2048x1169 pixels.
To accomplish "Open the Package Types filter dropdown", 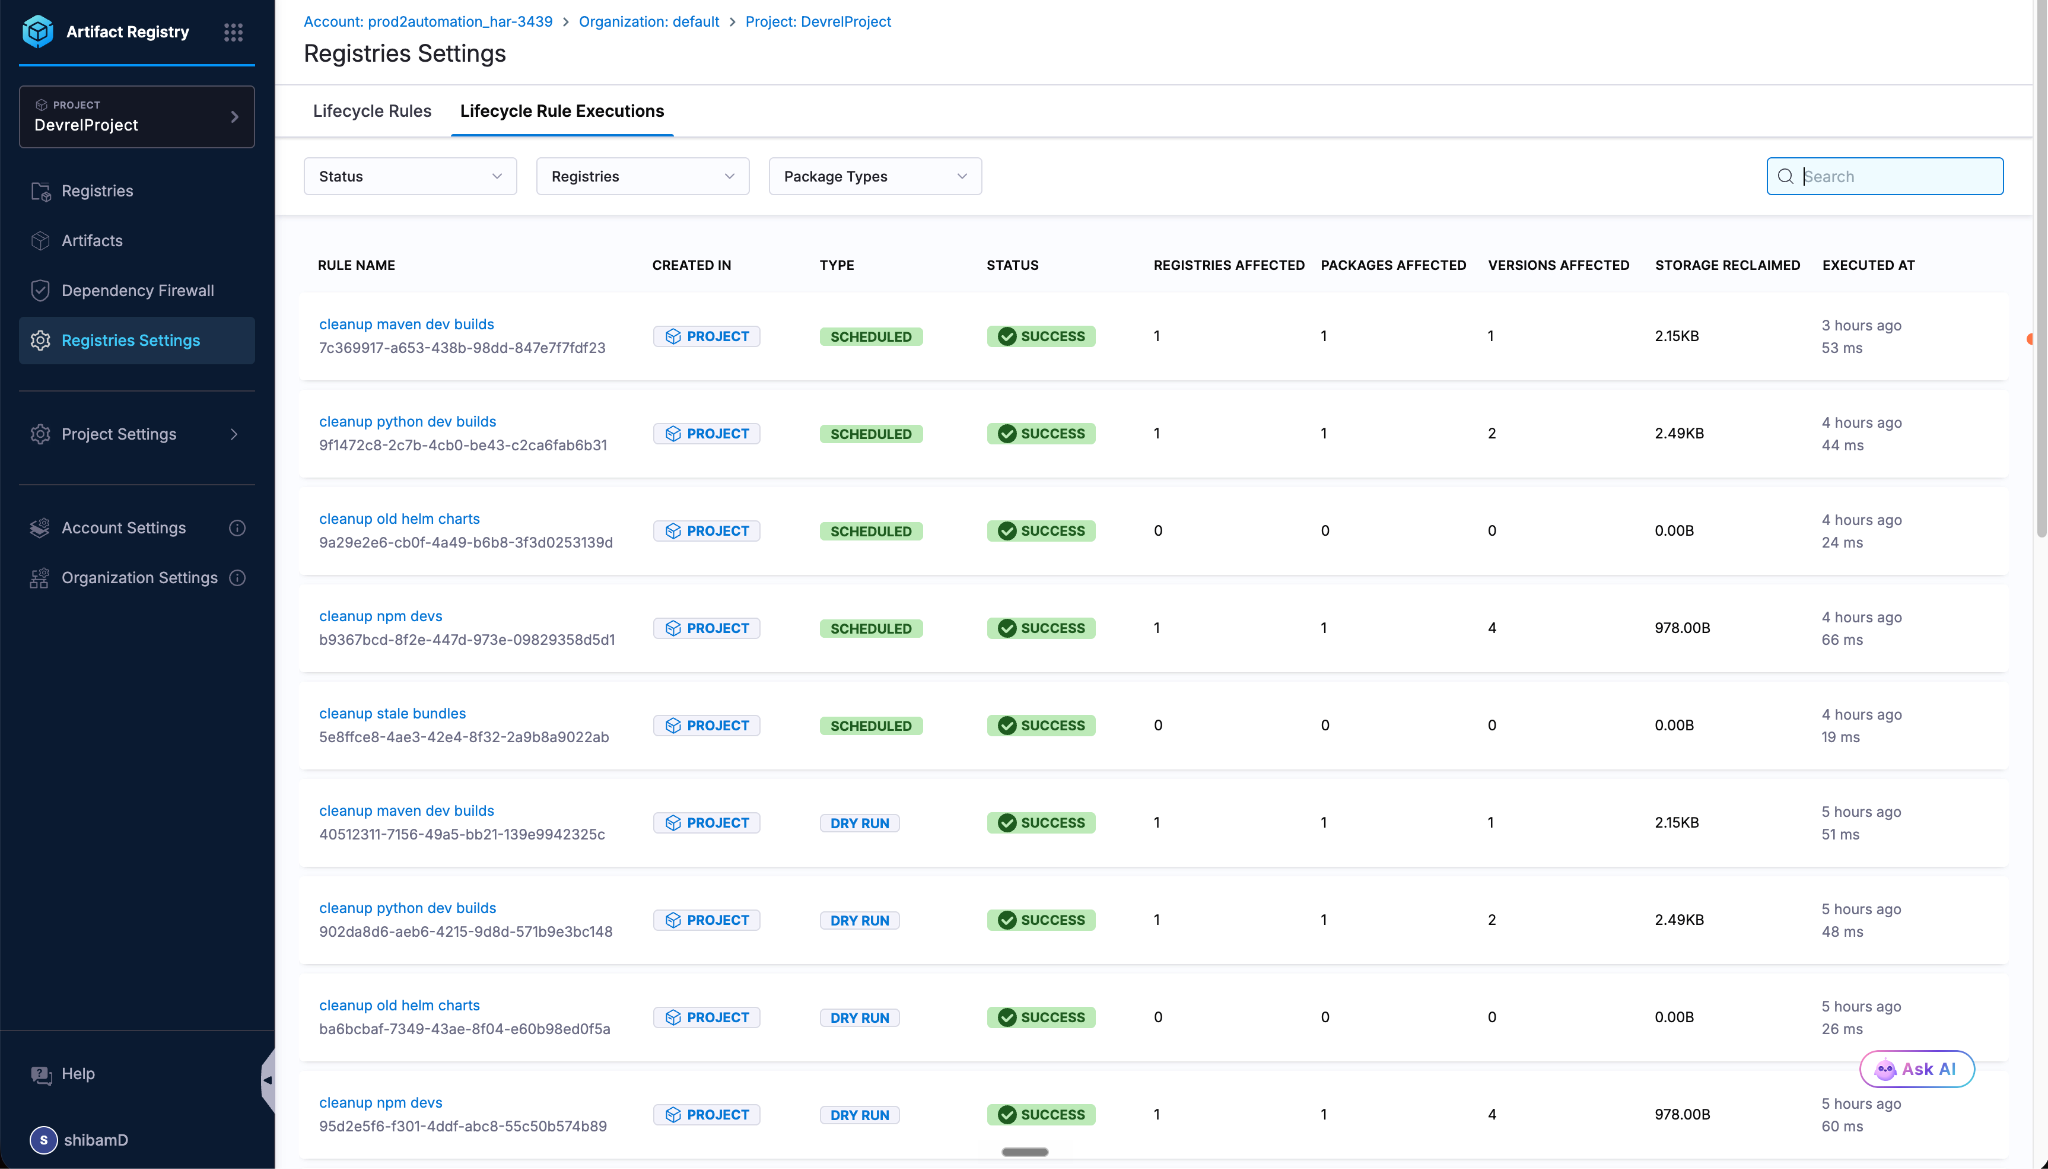I will [x=875, y=177].
